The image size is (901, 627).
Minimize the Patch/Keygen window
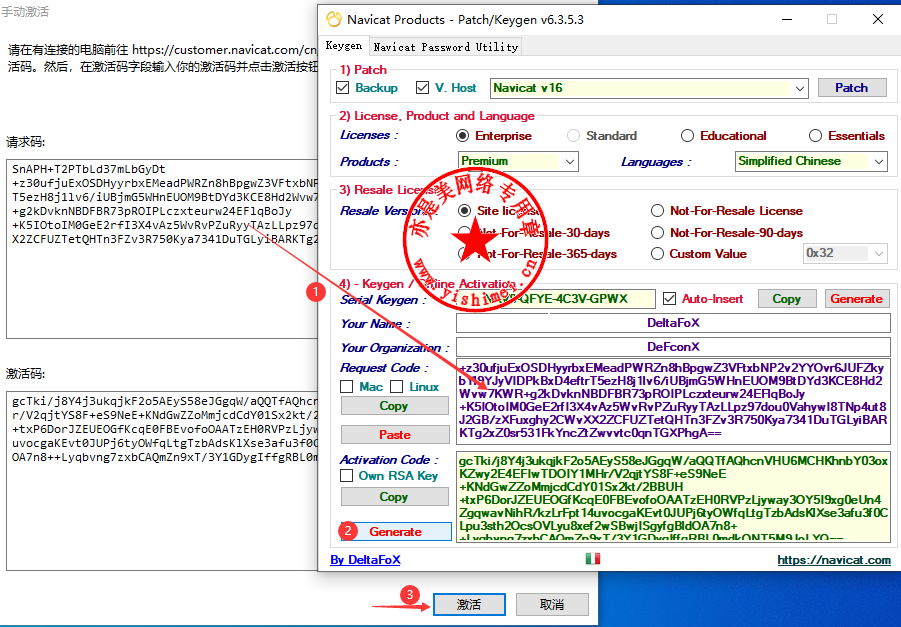(x=787, y=20)
